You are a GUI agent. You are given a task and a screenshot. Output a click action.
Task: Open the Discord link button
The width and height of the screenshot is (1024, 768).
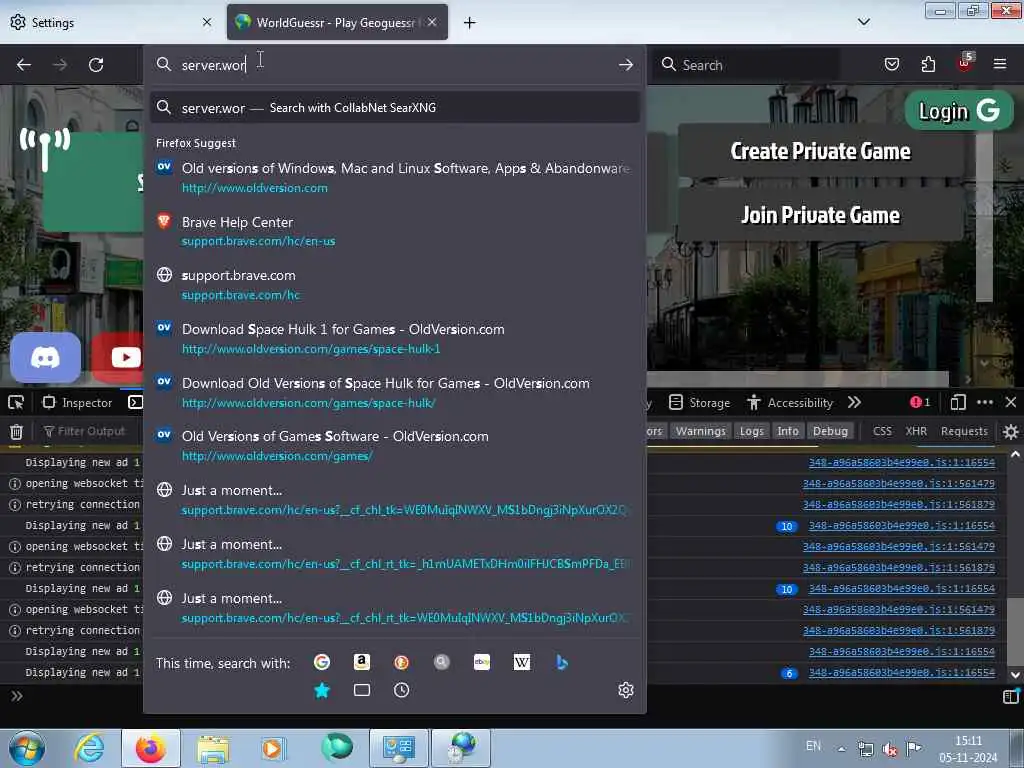point(45,357)
